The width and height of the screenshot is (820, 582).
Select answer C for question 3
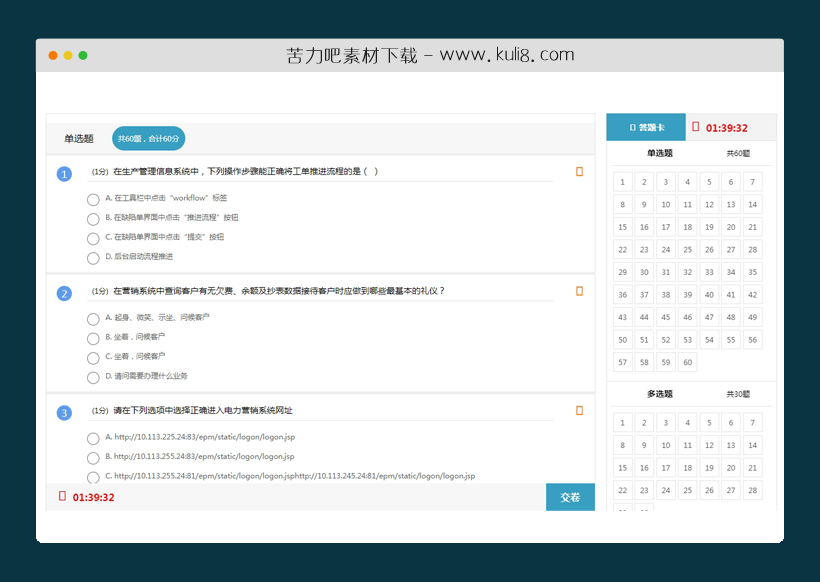pos(93,477)
